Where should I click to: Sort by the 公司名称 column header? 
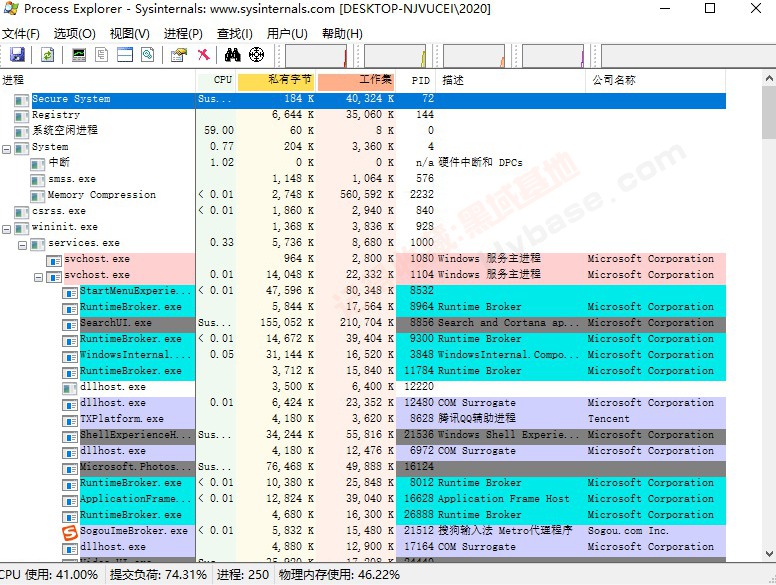(656, 80)
